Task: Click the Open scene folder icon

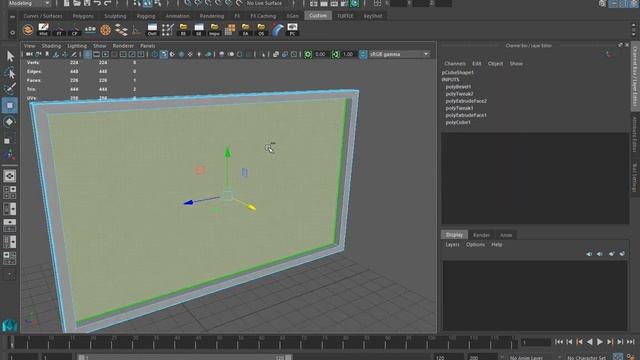Action: point(77,3)
